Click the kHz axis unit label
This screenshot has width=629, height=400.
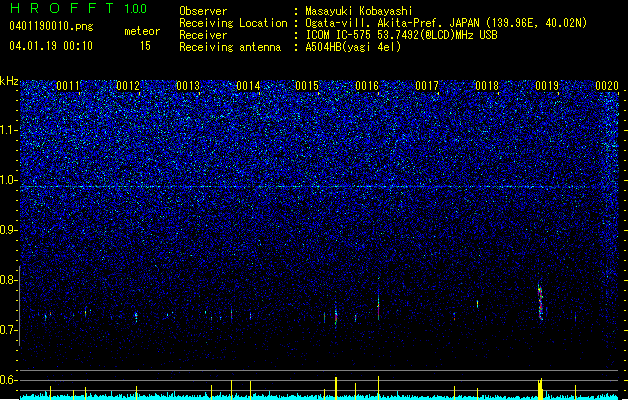coord(9,81)
